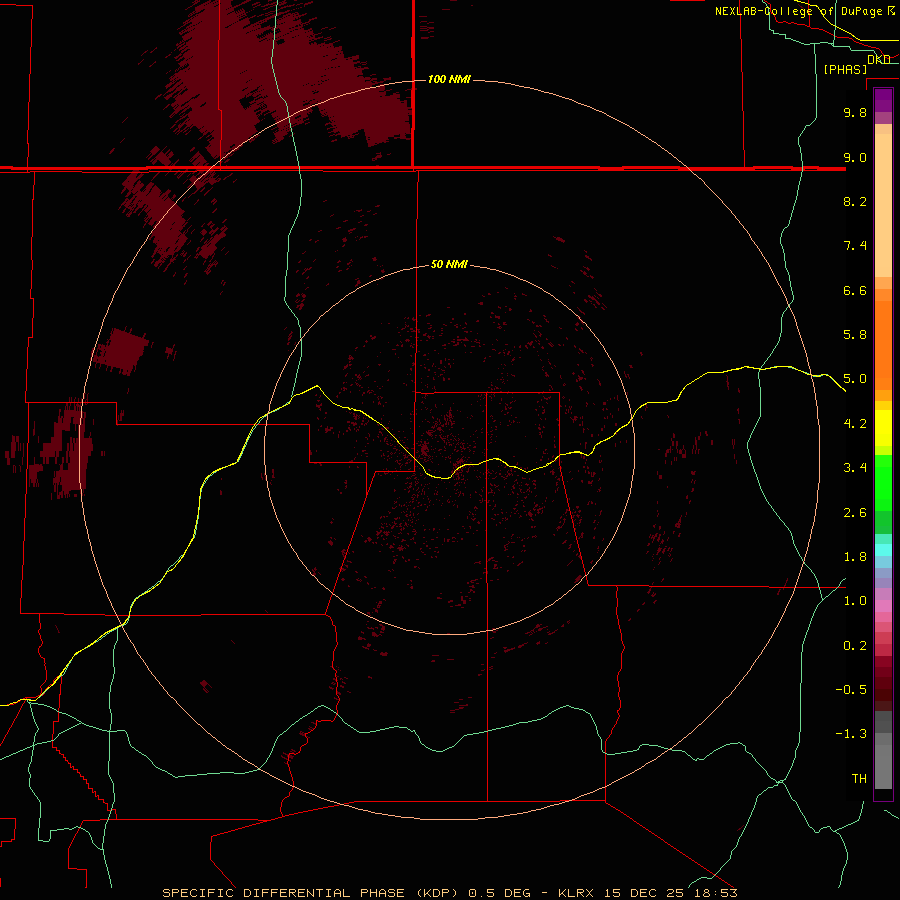900x900 pixels.
Task: Click the pink band of the color bar
Action: [x=883, y=606]
